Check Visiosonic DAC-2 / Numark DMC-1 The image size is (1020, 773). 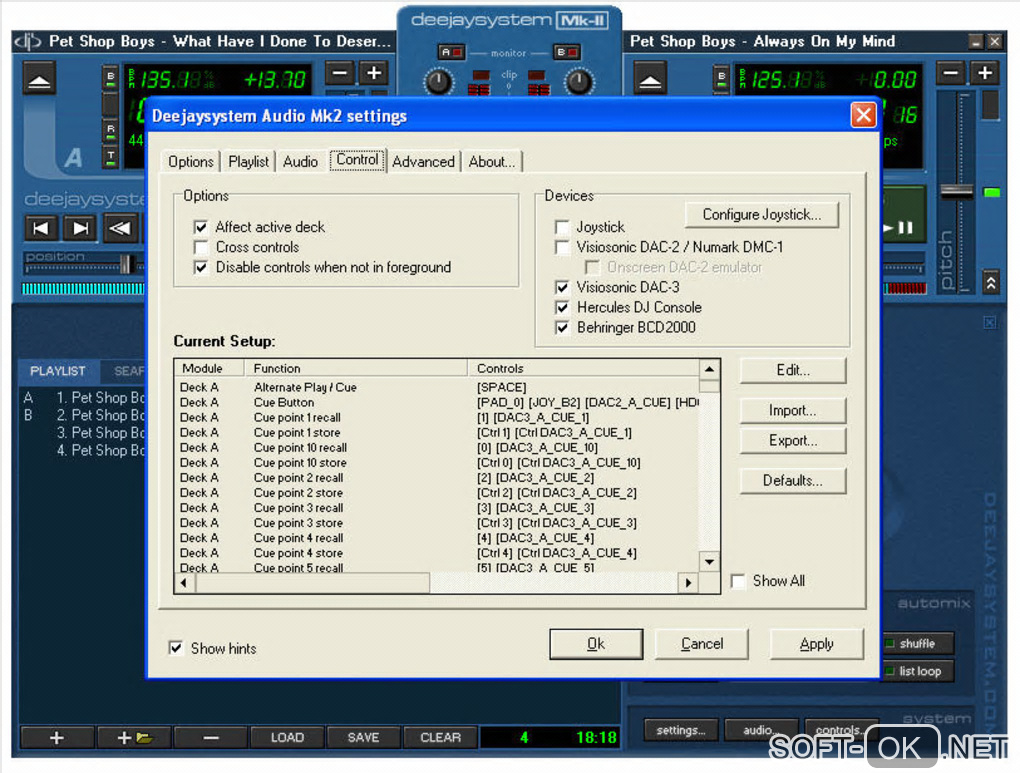(x=562, y=247)
